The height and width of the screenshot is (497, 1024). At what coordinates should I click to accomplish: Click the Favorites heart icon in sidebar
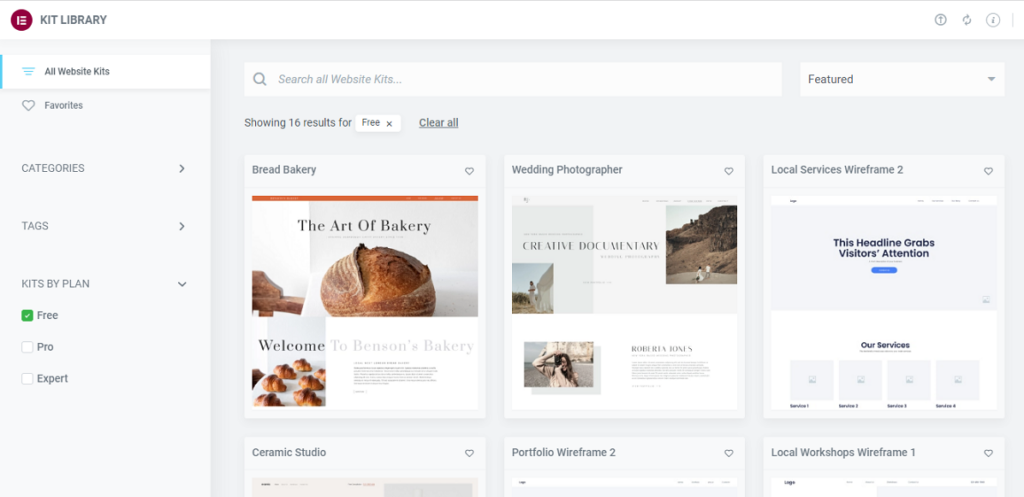(x=28, y=105)
